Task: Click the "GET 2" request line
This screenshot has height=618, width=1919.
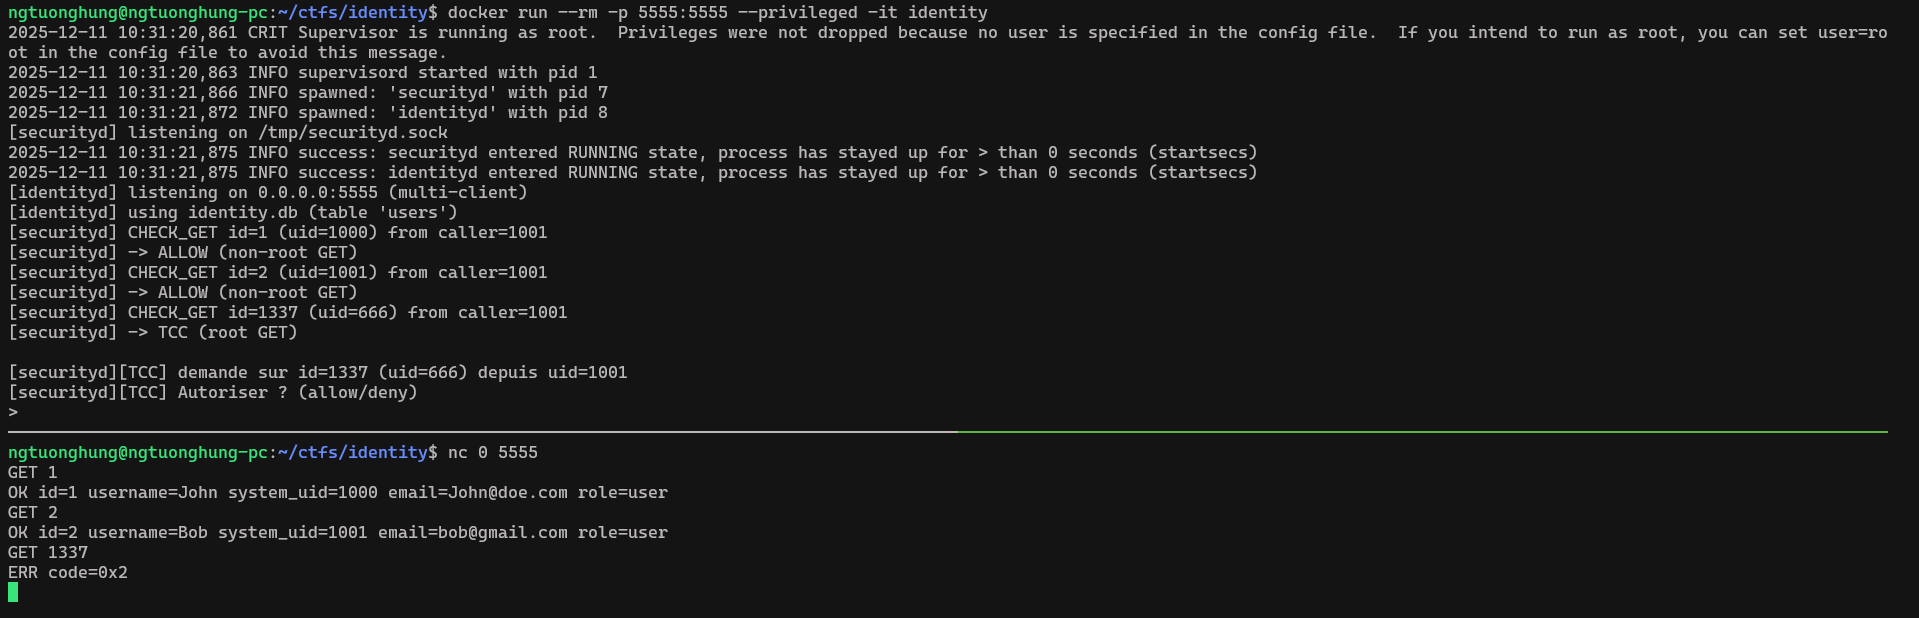Action: pyautogui.click(x=33, y=512)
